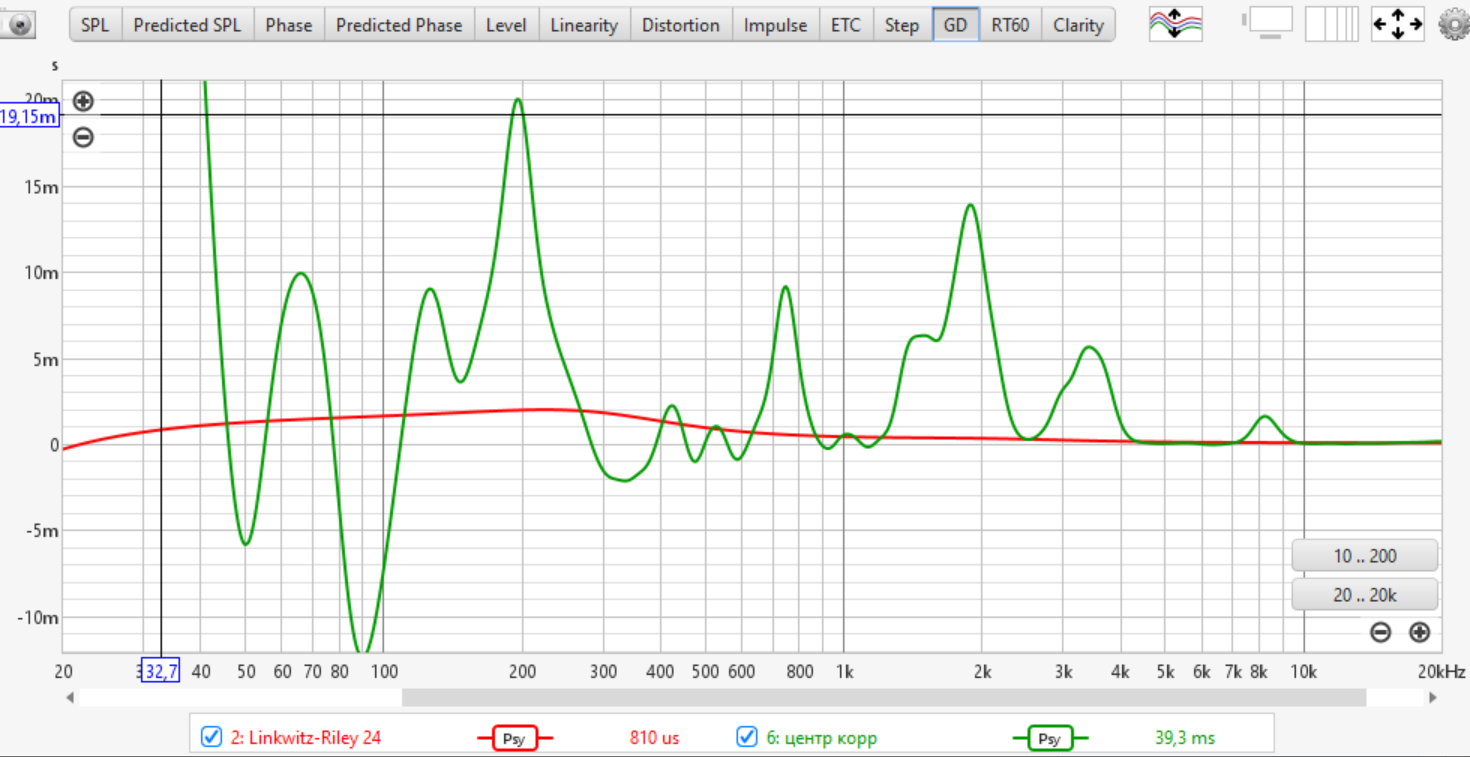Click the green Psy smoothing indicator

[x=1049, y=739]
